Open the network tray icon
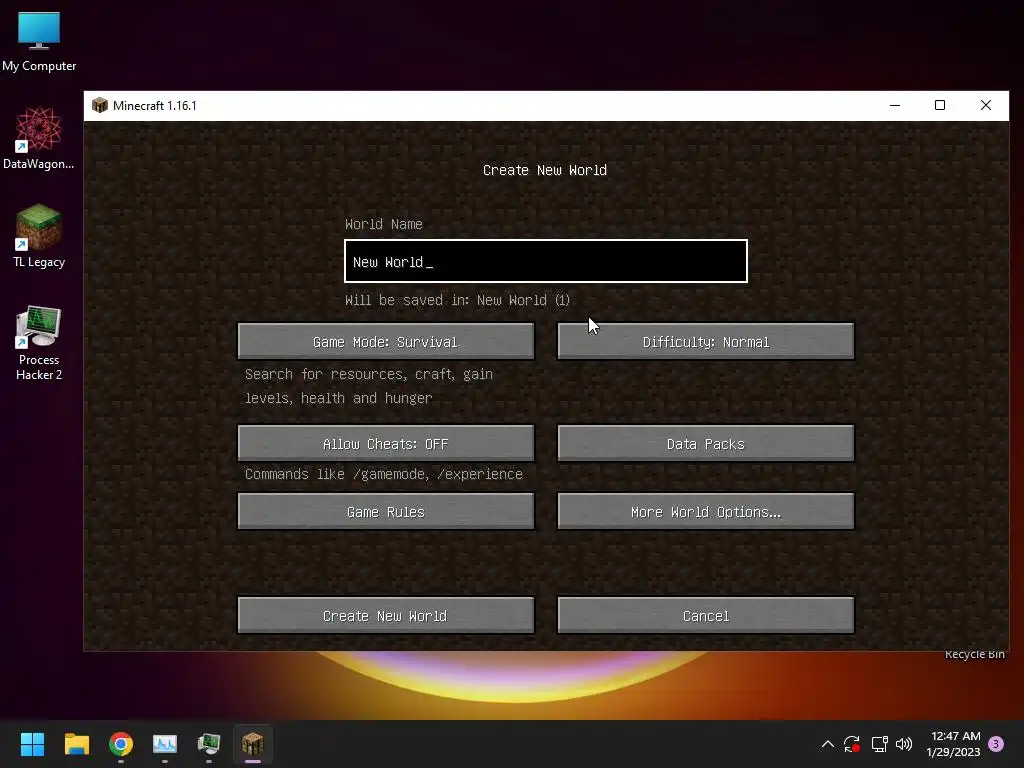The width and height of the screenshot is (1024, 768). [879, 744]
